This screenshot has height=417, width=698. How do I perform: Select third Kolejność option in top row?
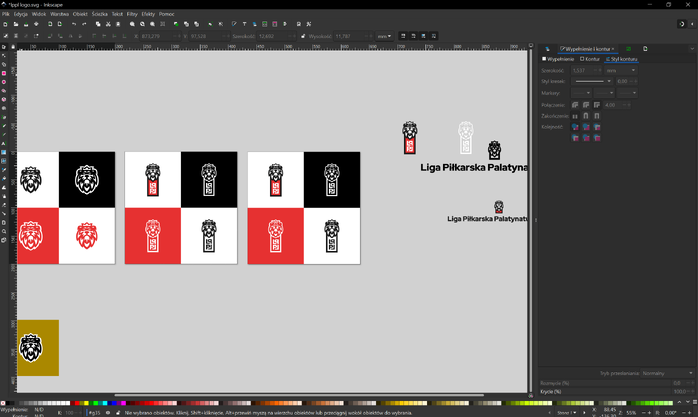pos(597,127)
